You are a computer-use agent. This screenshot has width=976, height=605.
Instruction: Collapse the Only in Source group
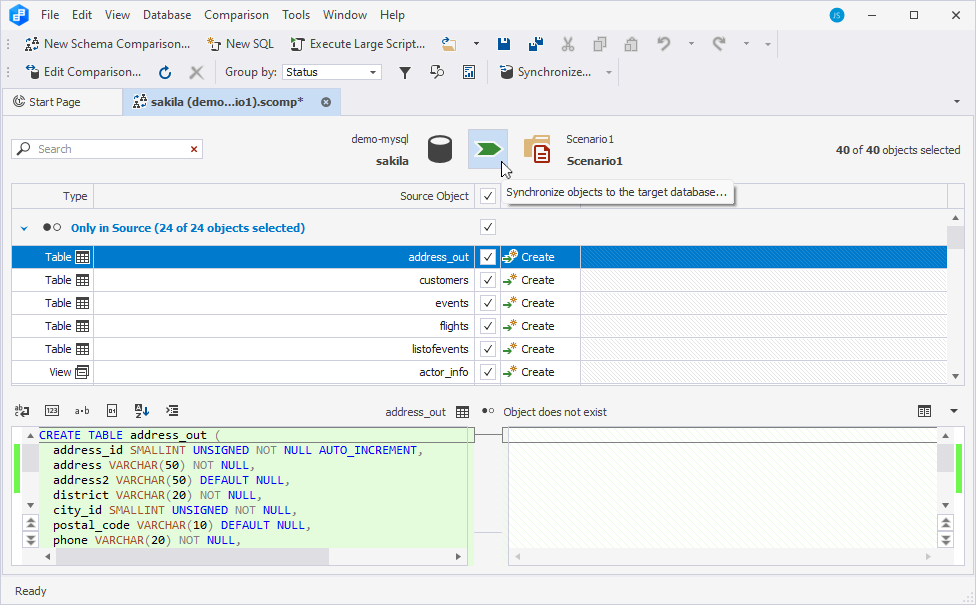(24, 228)
